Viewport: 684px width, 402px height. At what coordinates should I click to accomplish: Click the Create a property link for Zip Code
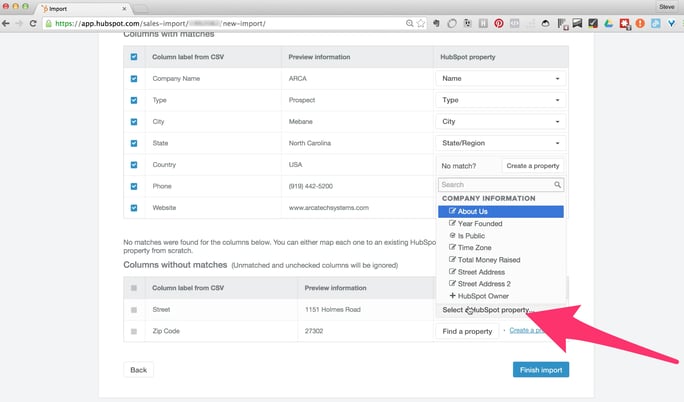(x=528, y=330)
